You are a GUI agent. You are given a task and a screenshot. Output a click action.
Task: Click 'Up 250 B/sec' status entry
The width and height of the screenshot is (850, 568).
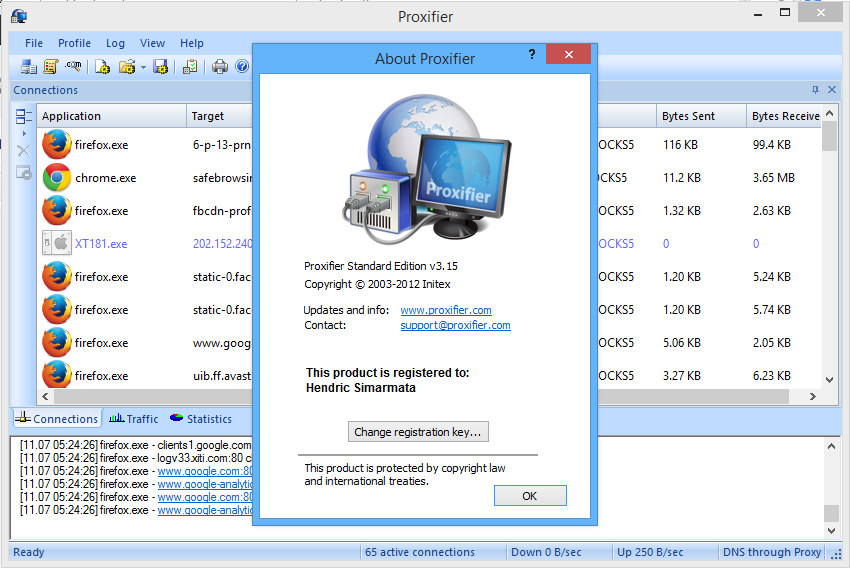[650, 552]
